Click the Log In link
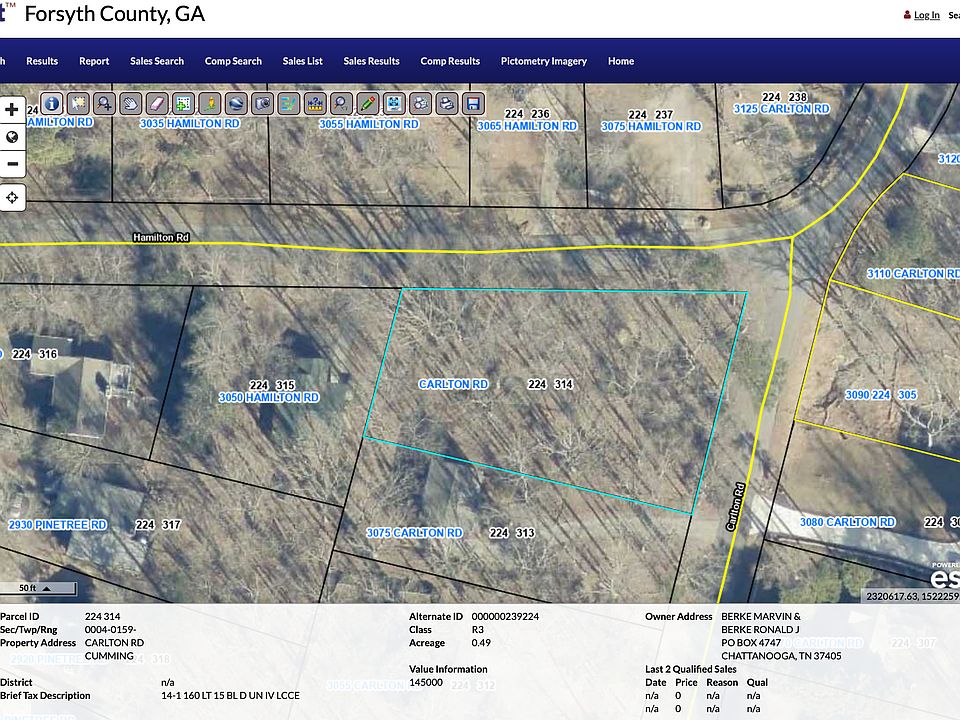 click(926, 15)
